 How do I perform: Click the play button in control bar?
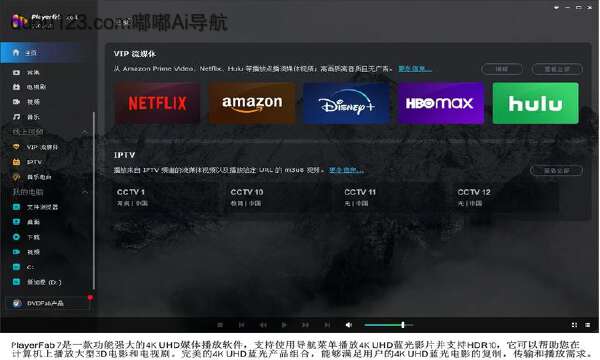[284, 325]
